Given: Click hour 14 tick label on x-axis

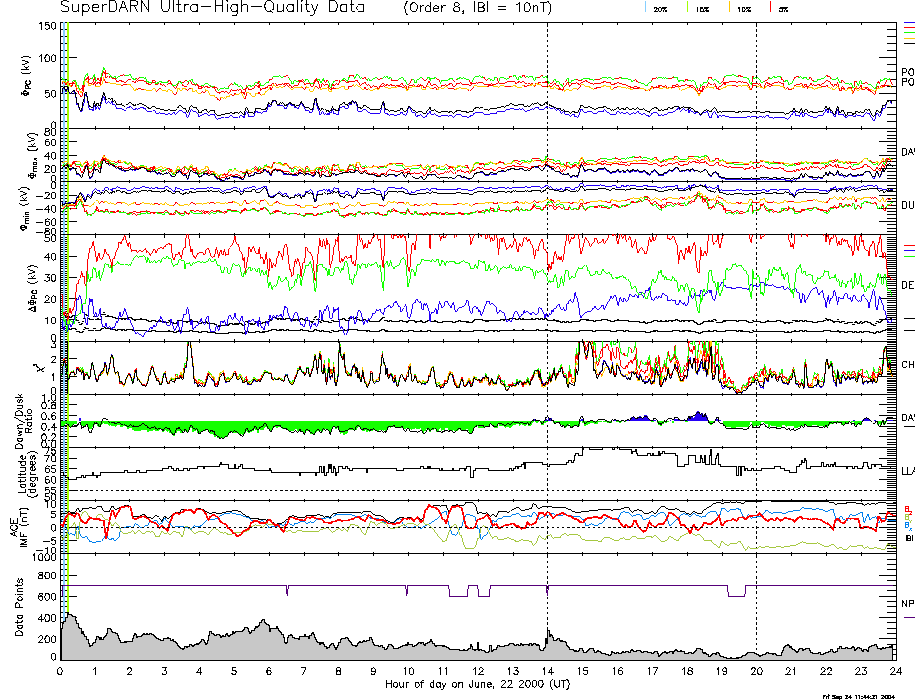Looking at the screenshot, I should coord(547,670).
